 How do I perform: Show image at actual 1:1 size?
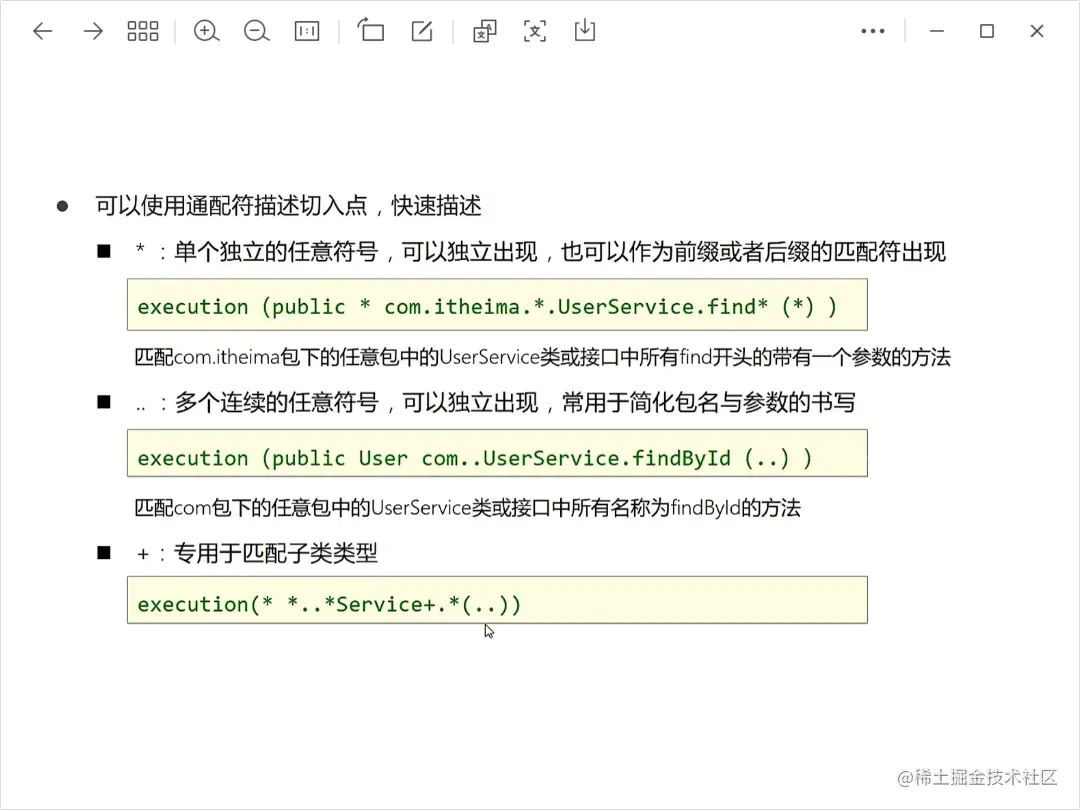point(307,31)
